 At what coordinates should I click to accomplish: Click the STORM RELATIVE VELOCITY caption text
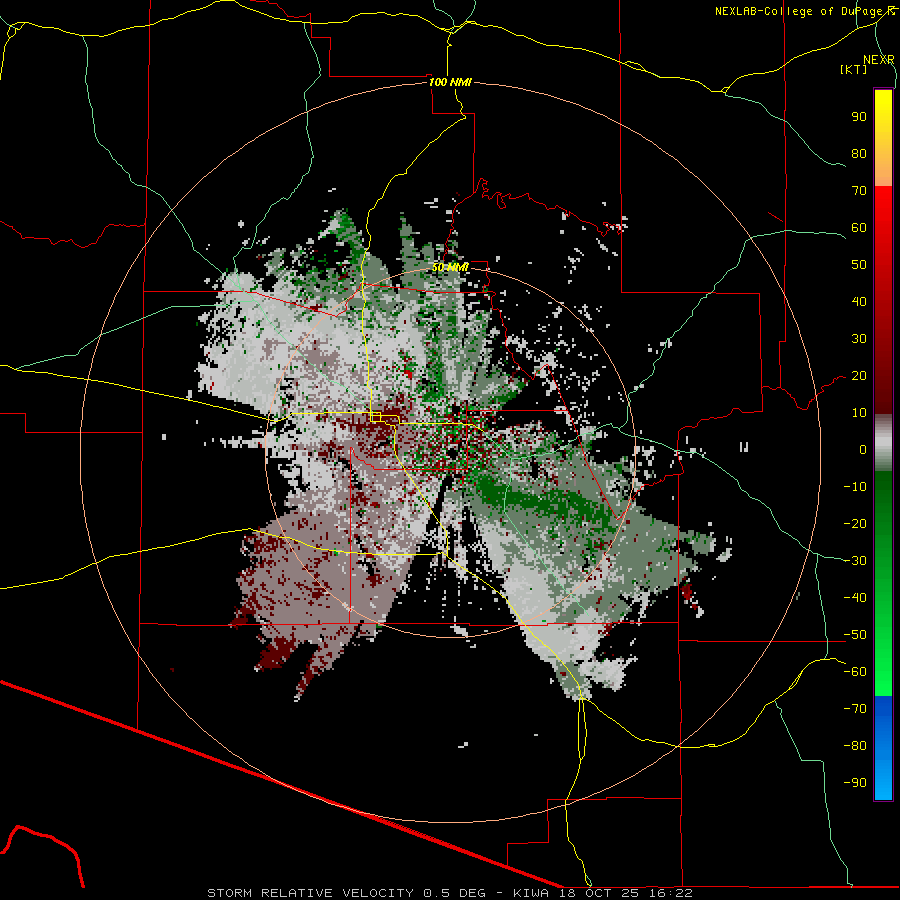click(310, 893)
